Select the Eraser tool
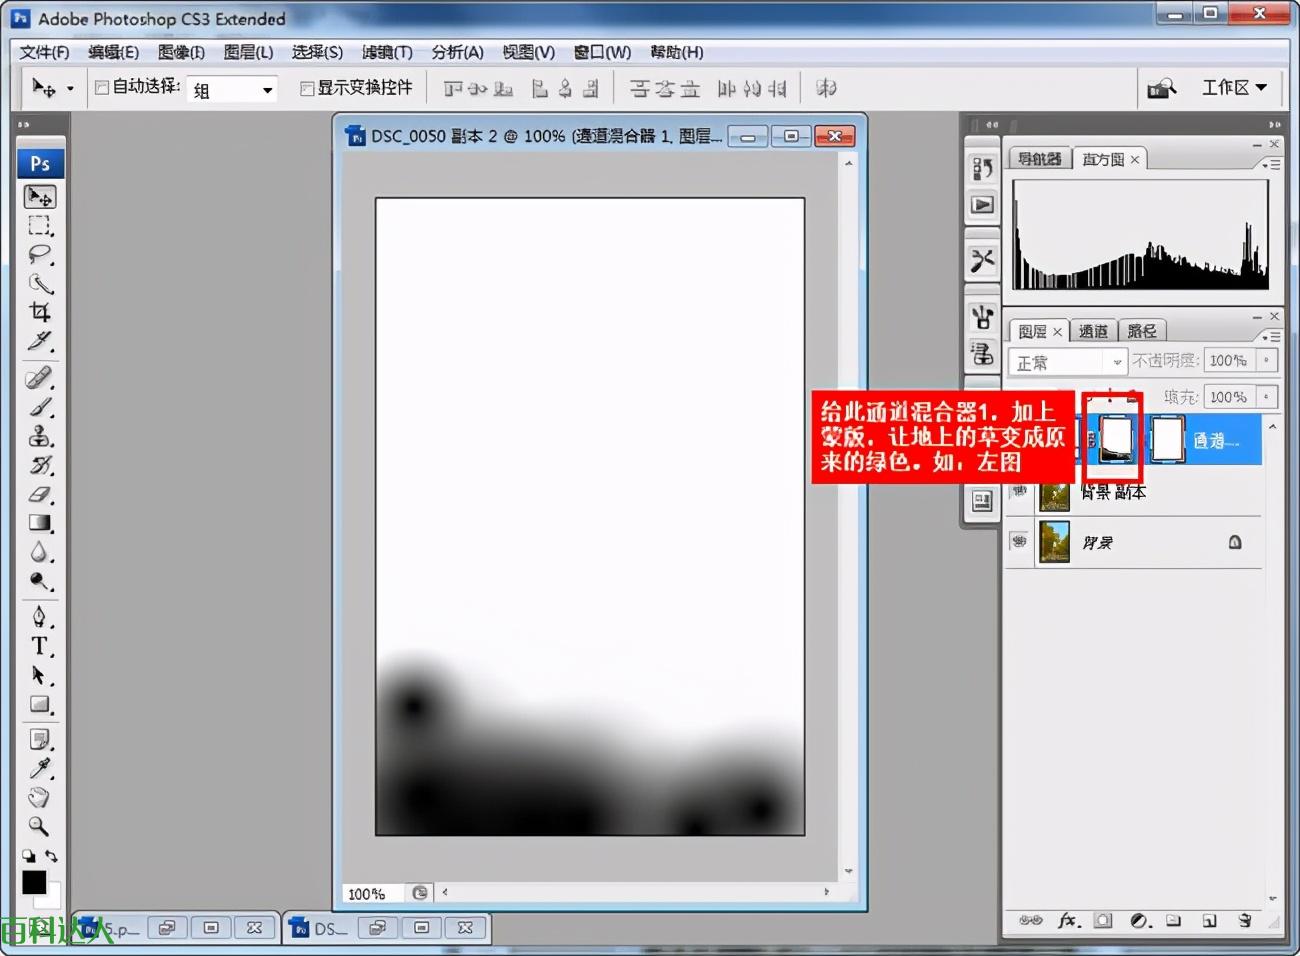The image size is (1300, 956). pyautogui.click(x=40, y=494)
